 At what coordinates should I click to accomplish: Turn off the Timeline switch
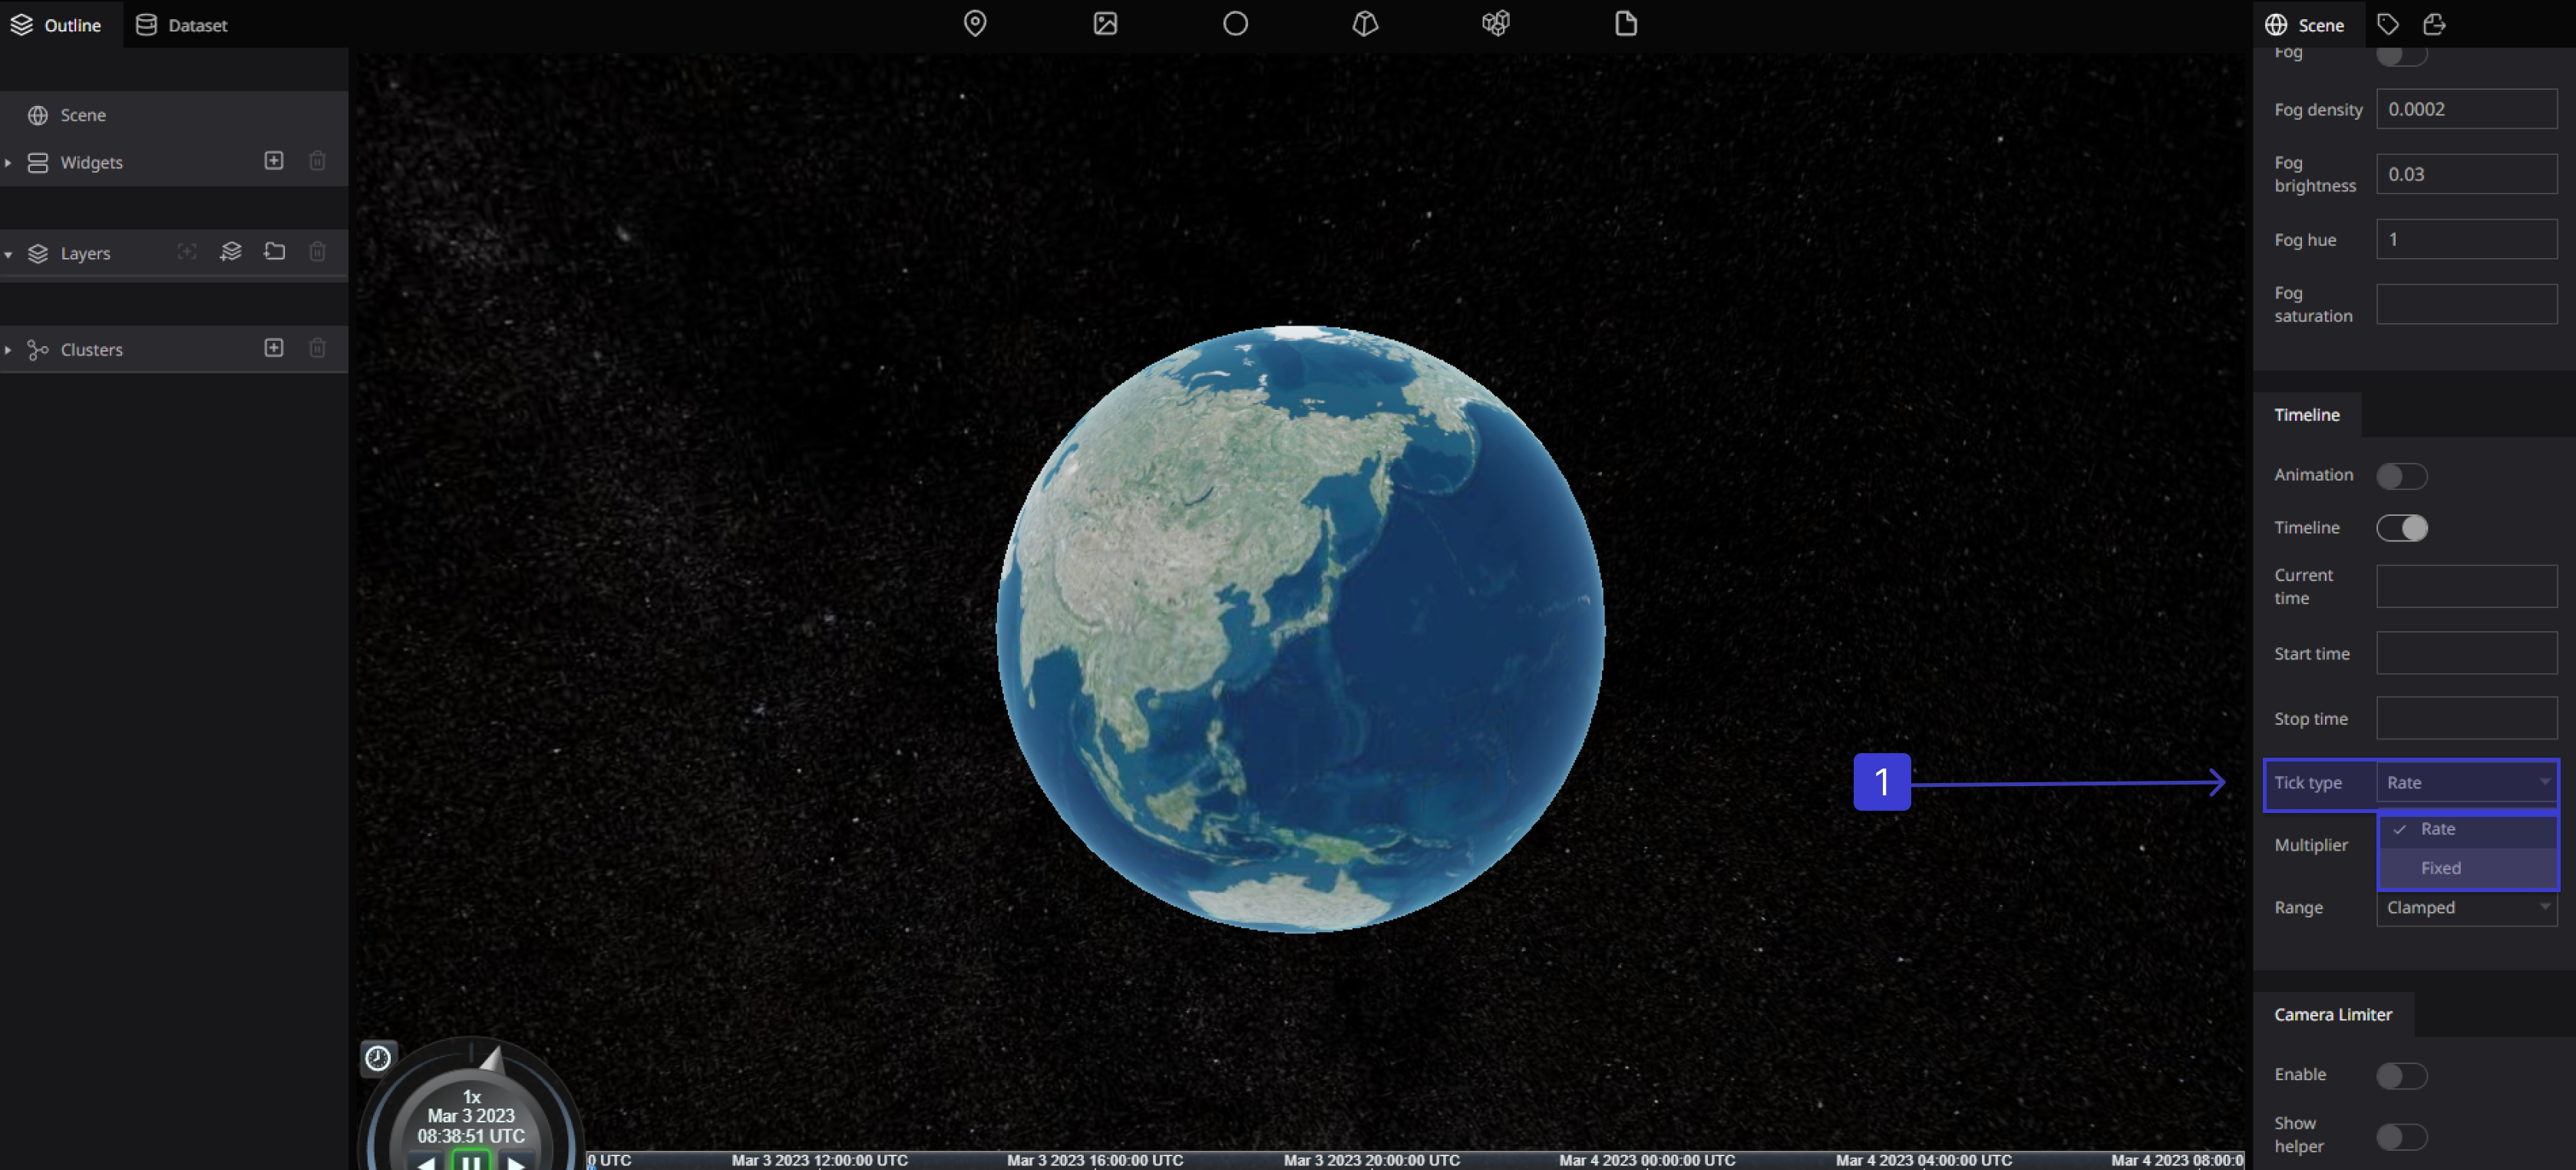[x=2401, y=528]
